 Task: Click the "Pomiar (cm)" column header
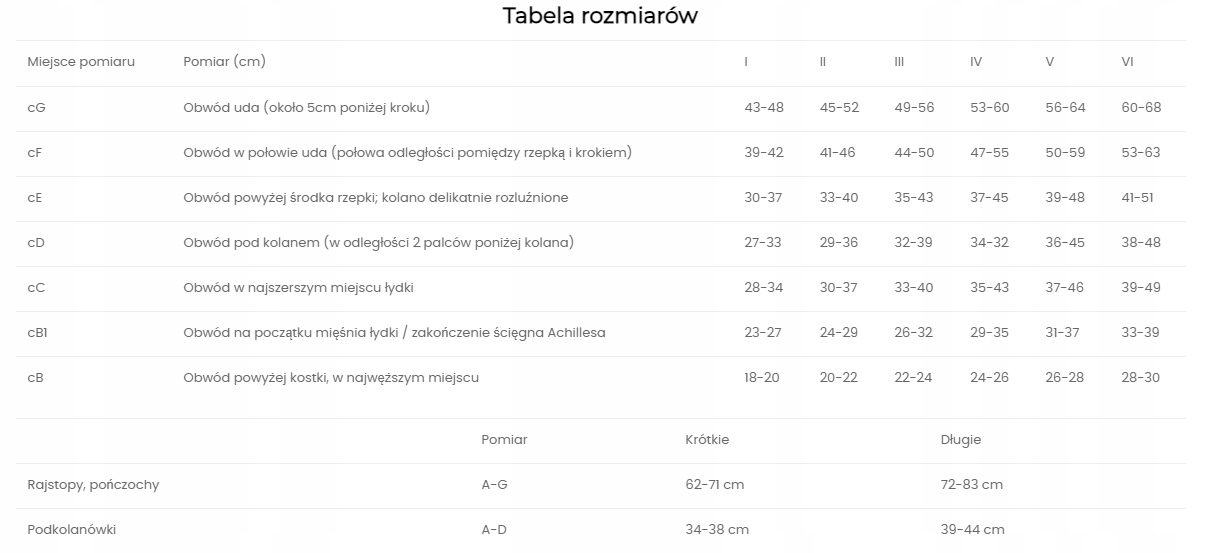224,62
